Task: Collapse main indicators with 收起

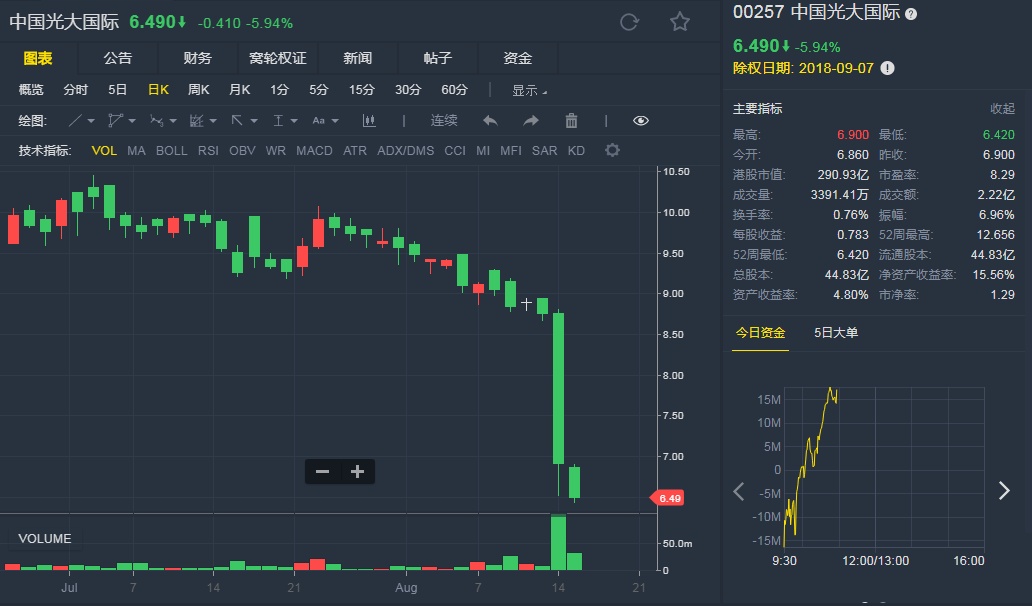Action: click(1002, 109)
